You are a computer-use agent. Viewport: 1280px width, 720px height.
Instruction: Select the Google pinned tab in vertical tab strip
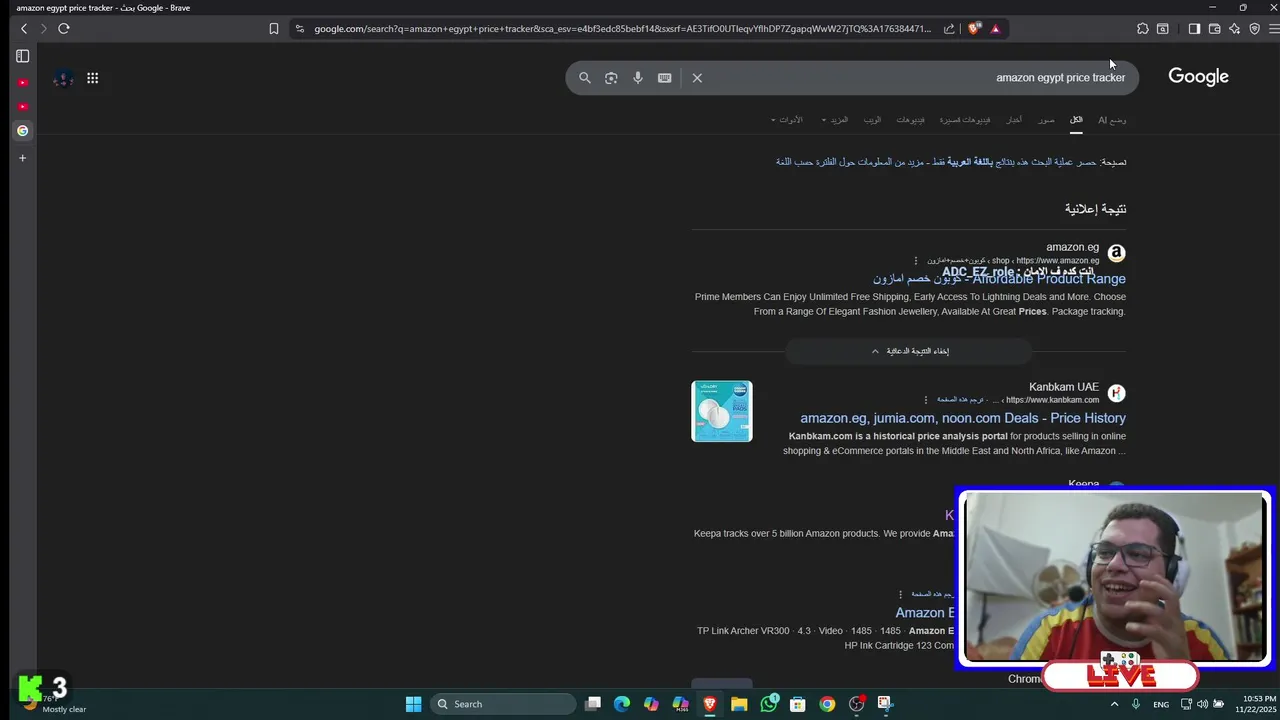22,131
